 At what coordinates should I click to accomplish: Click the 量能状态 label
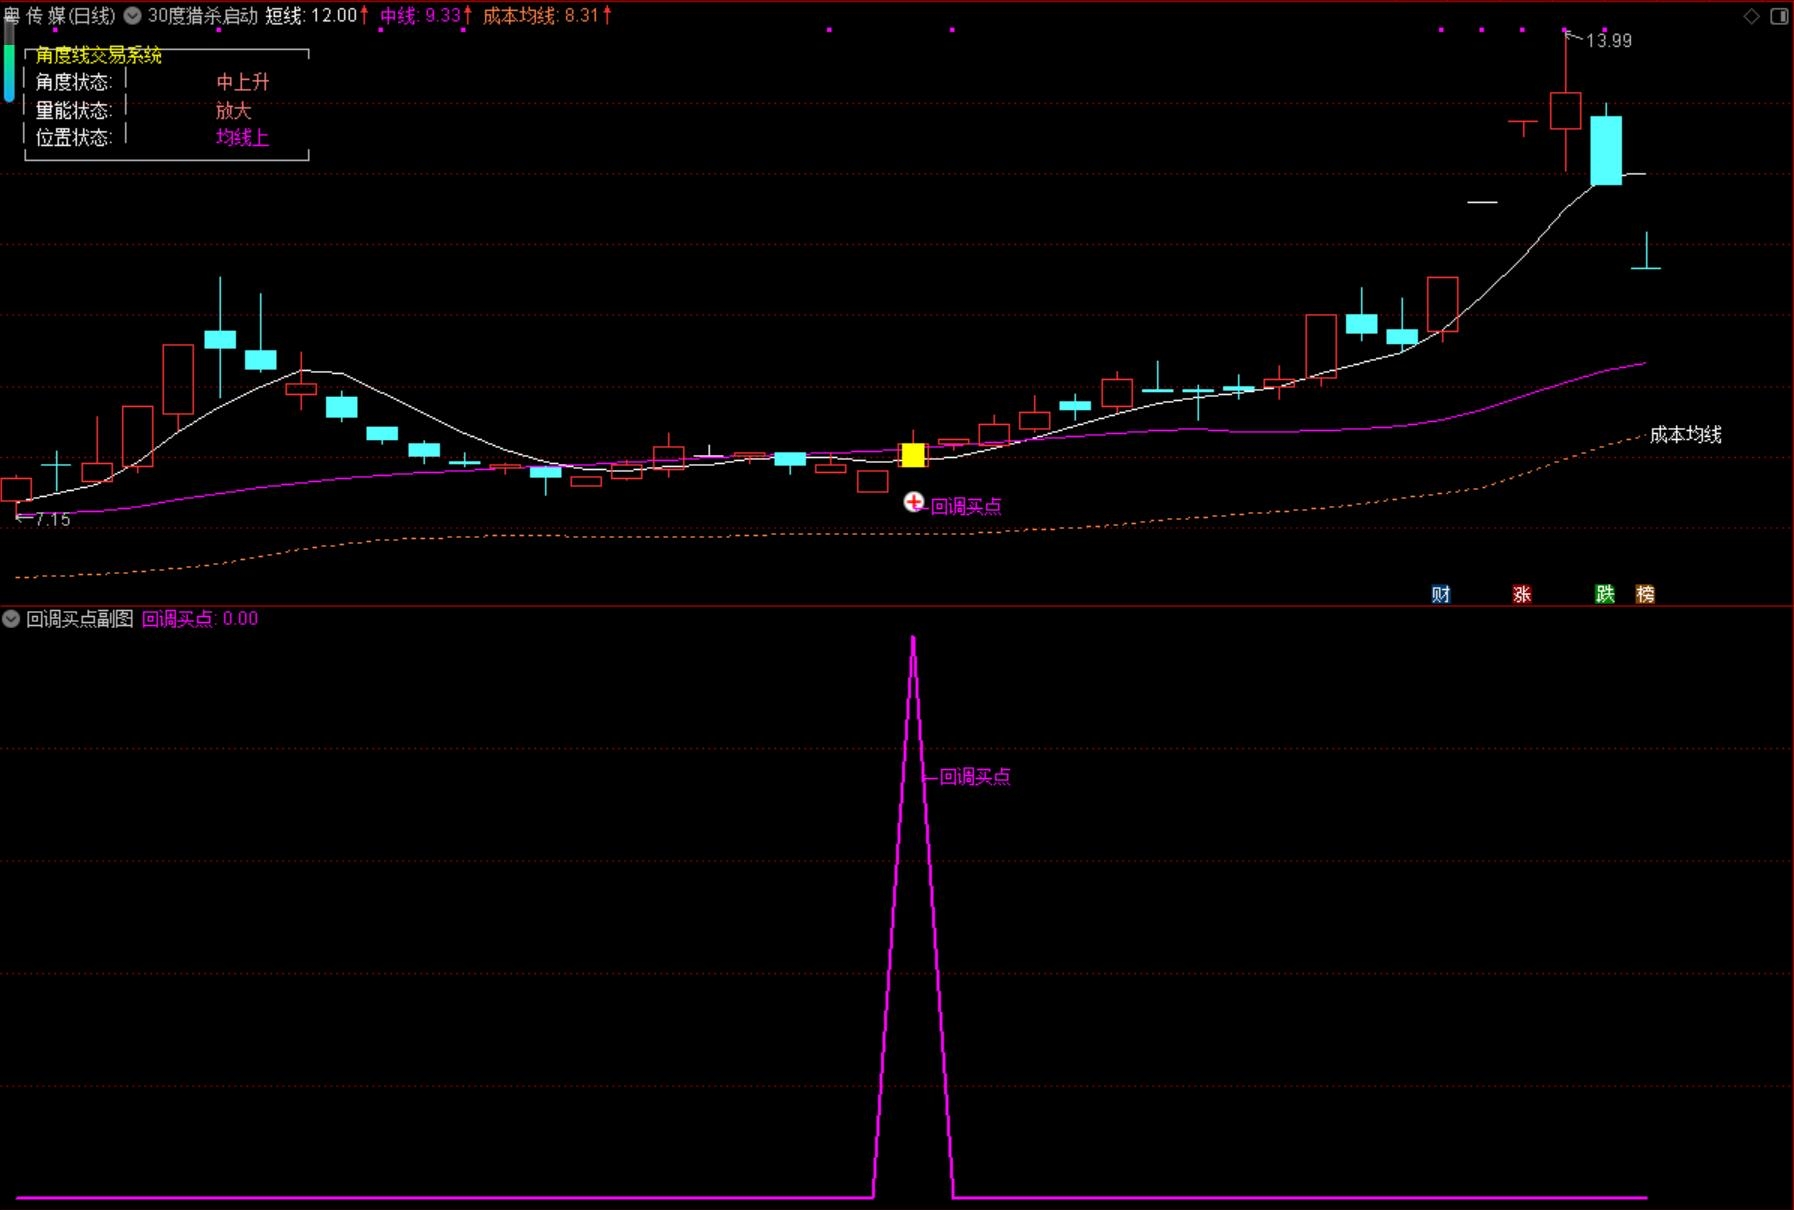[x=73, y=110]
